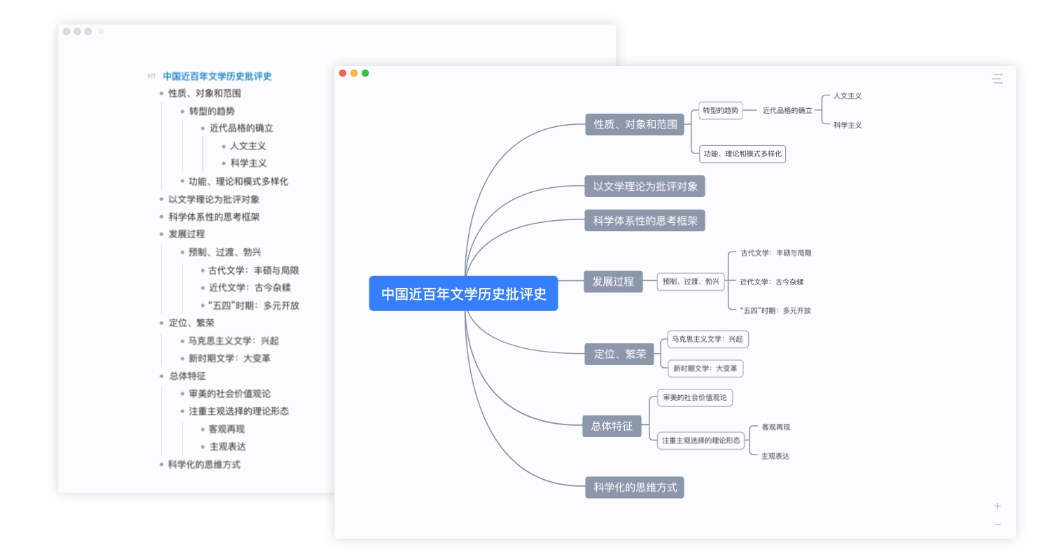Screen dimensions: 1049x558
Task: Select outline item 科学体系性的思考框架
Action: click(214, 217)
